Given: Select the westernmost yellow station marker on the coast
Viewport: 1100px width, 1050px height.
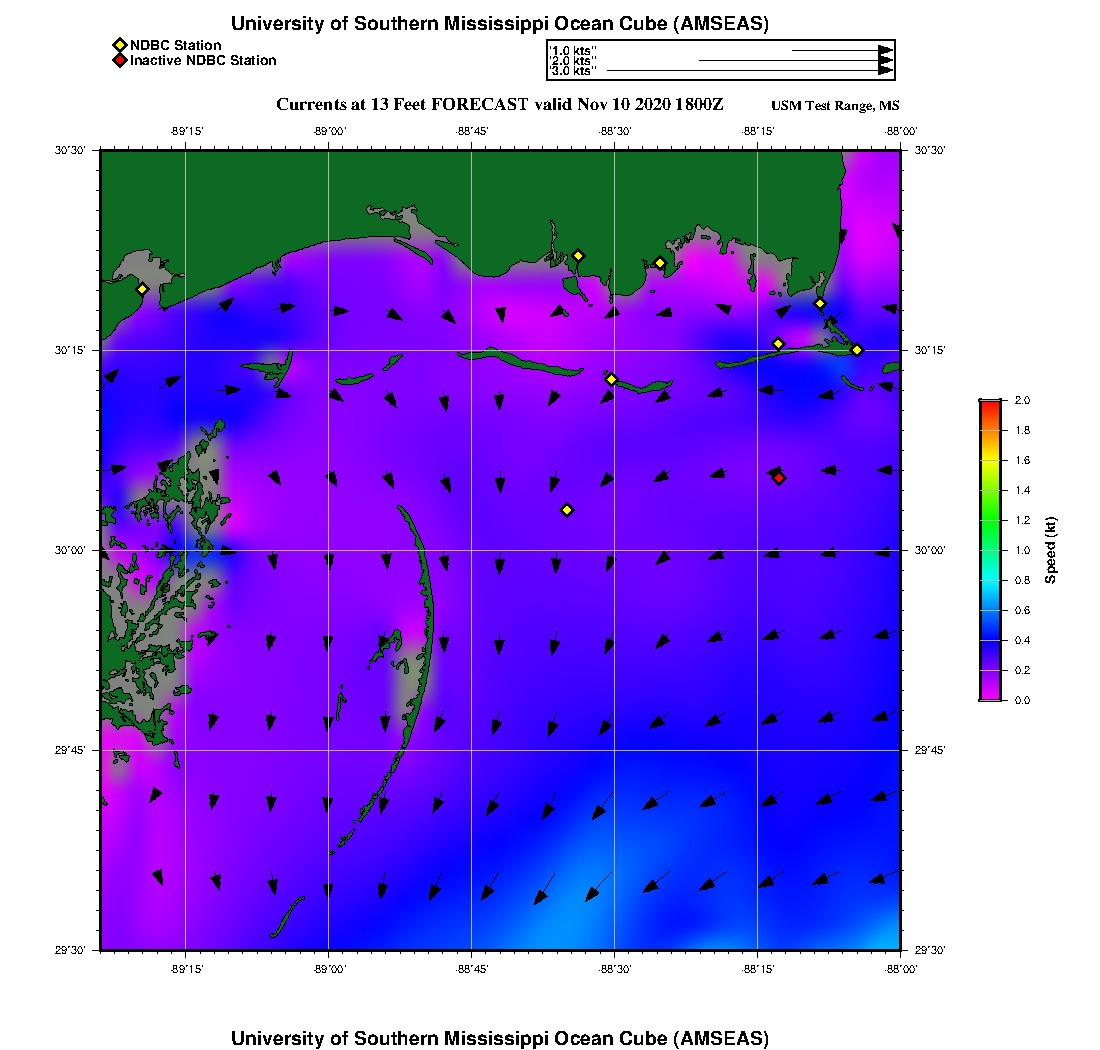Looking at the screenshot, I should [x=142, y=289].
